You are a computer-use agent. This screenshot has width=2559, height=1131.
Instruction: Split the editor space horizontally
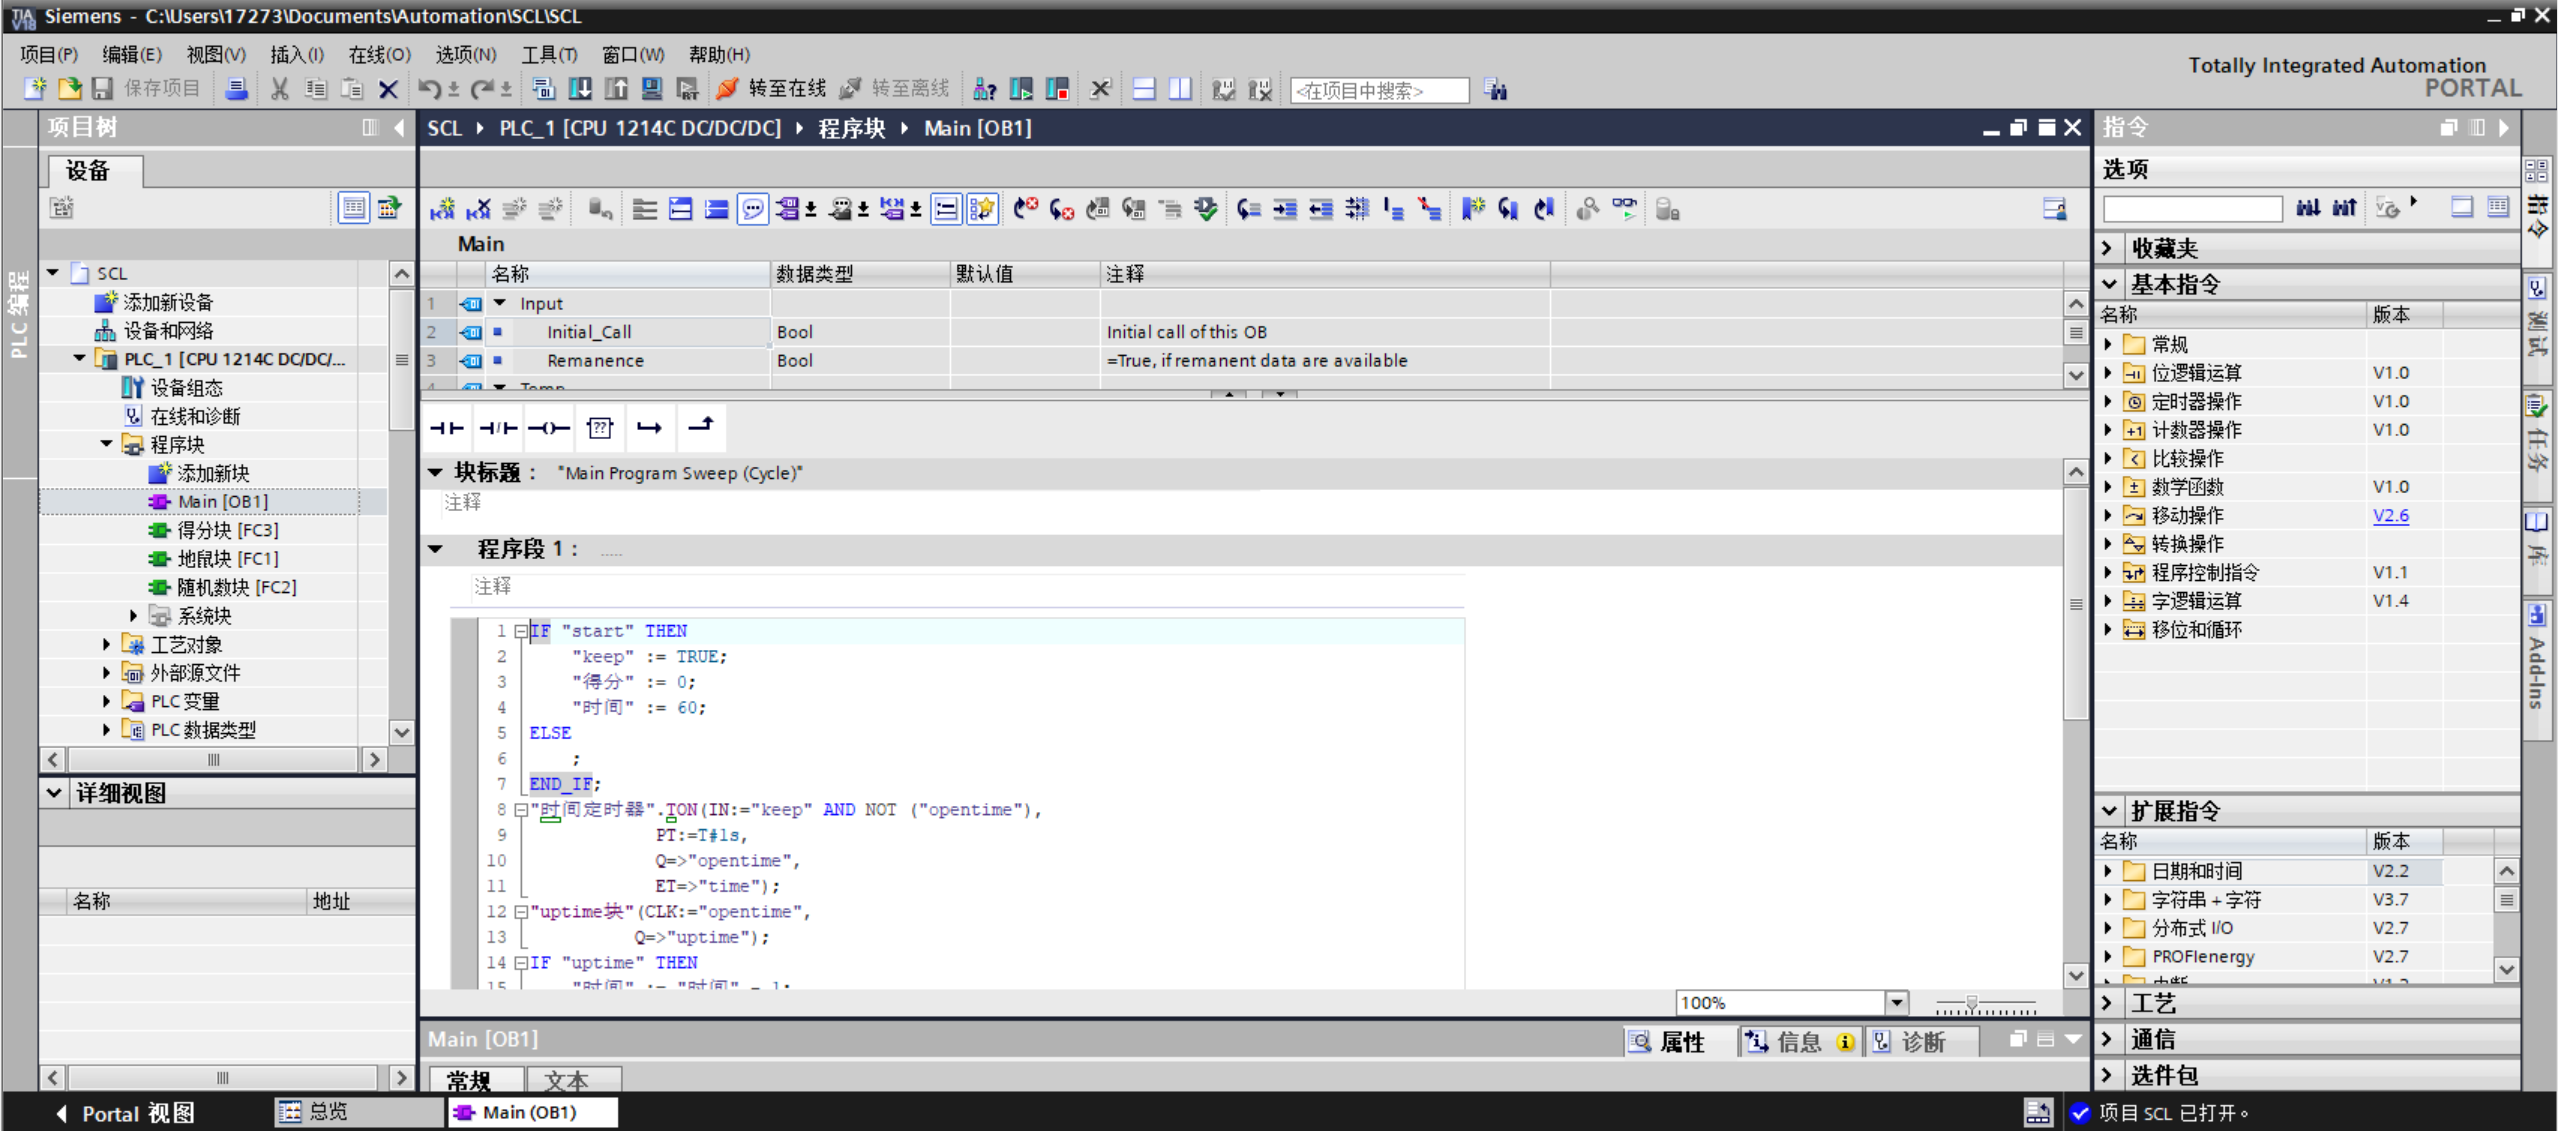[1144, 90]
